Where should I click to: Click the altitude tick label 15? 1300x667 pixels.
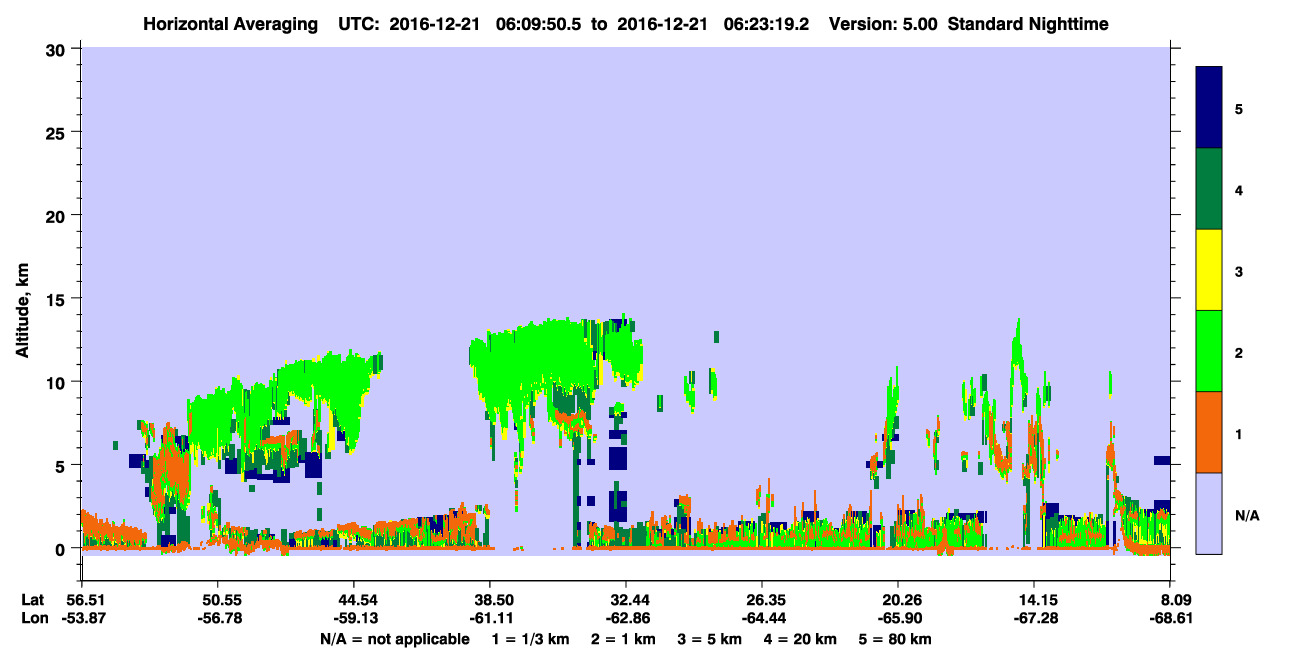tap(58, 299)
